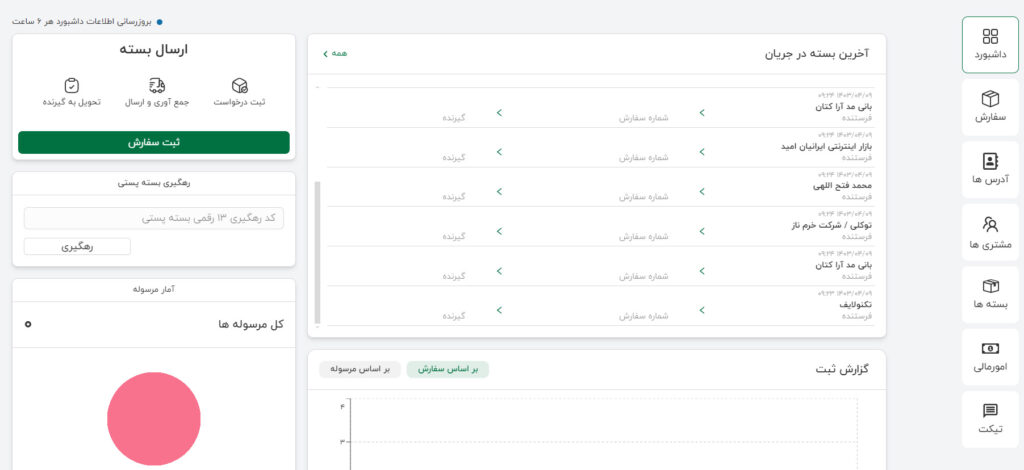Expand sender chevron in محمد فتح اللهی row
Viewport: 1024px width, 470px height.
coord(702,192)
